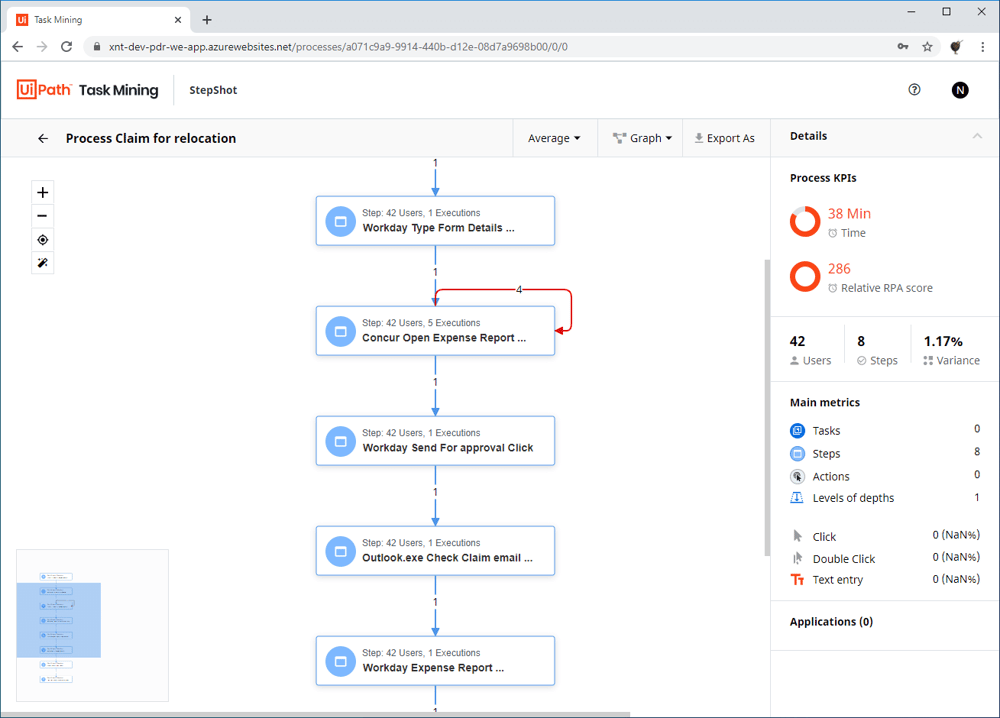Image resolution: width=1000 pixels, height=718 pixels.
Task: Click the 8 Steps statistic
Action: pyautogui.click(x=877, y=349)
